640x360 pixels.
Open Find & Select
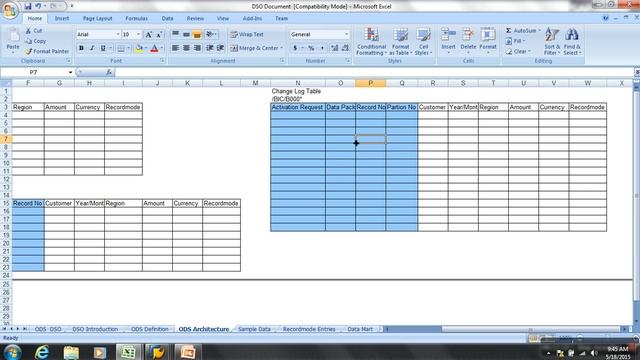pyautogui.click(x=572, y=42)
